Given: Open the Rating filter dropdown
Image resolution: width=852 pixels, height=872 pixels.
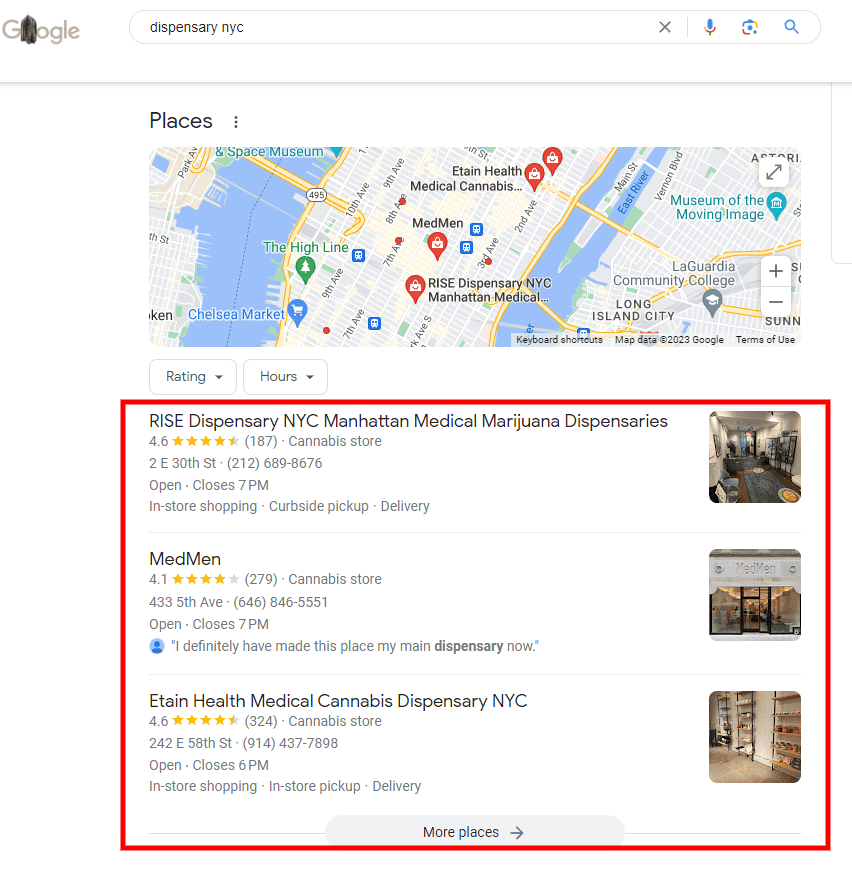Looking at the screenshot, I should click(x=193, y=376).
